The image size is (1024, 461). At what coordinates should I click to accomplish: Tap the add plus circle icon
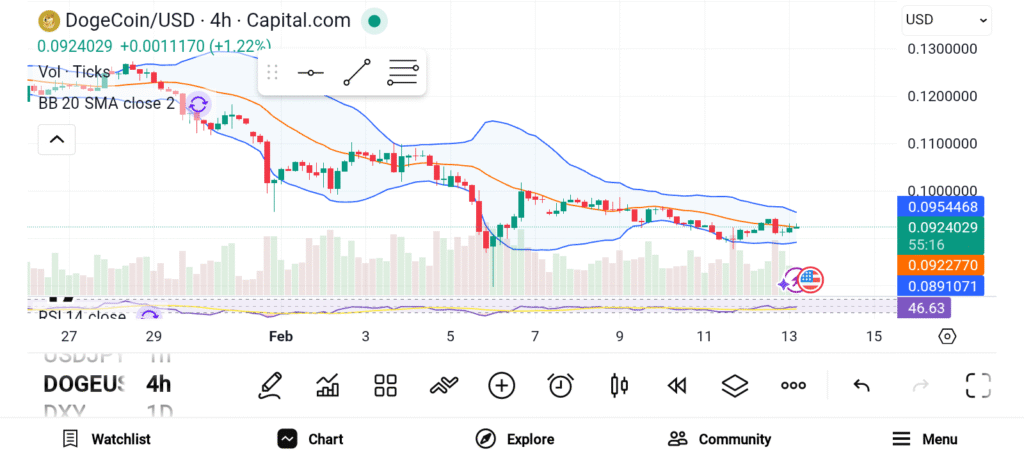click(x=501, y=385)
